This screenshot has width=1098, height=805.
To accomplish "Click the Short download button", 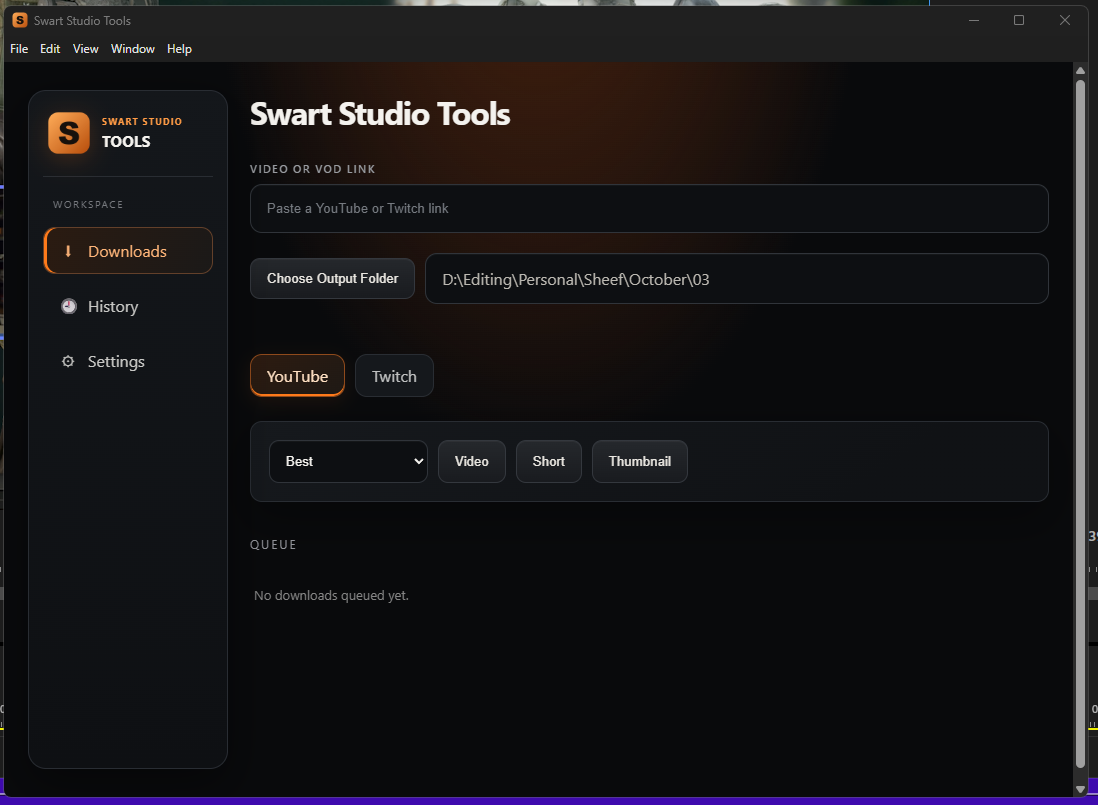I will tap(548, 461).
